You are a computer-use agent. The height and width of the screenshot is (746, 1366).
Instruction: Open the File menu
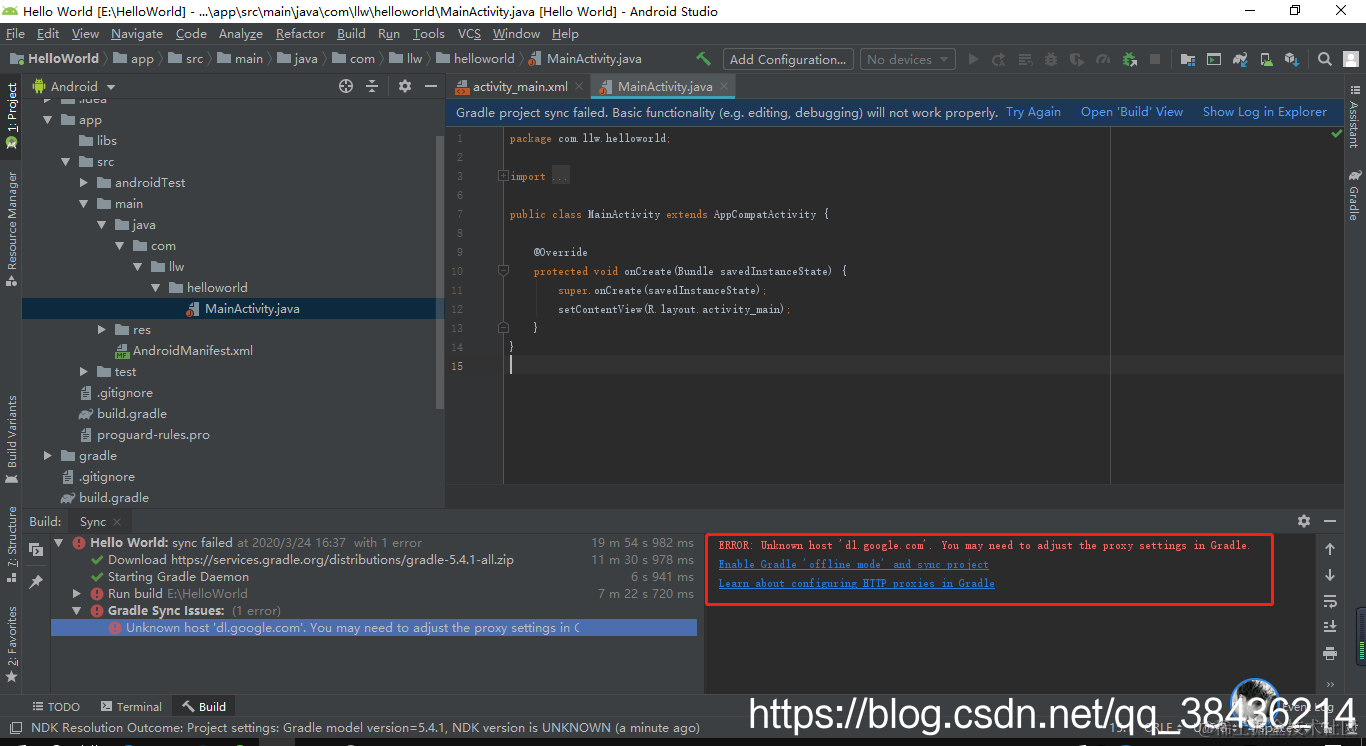15,33
